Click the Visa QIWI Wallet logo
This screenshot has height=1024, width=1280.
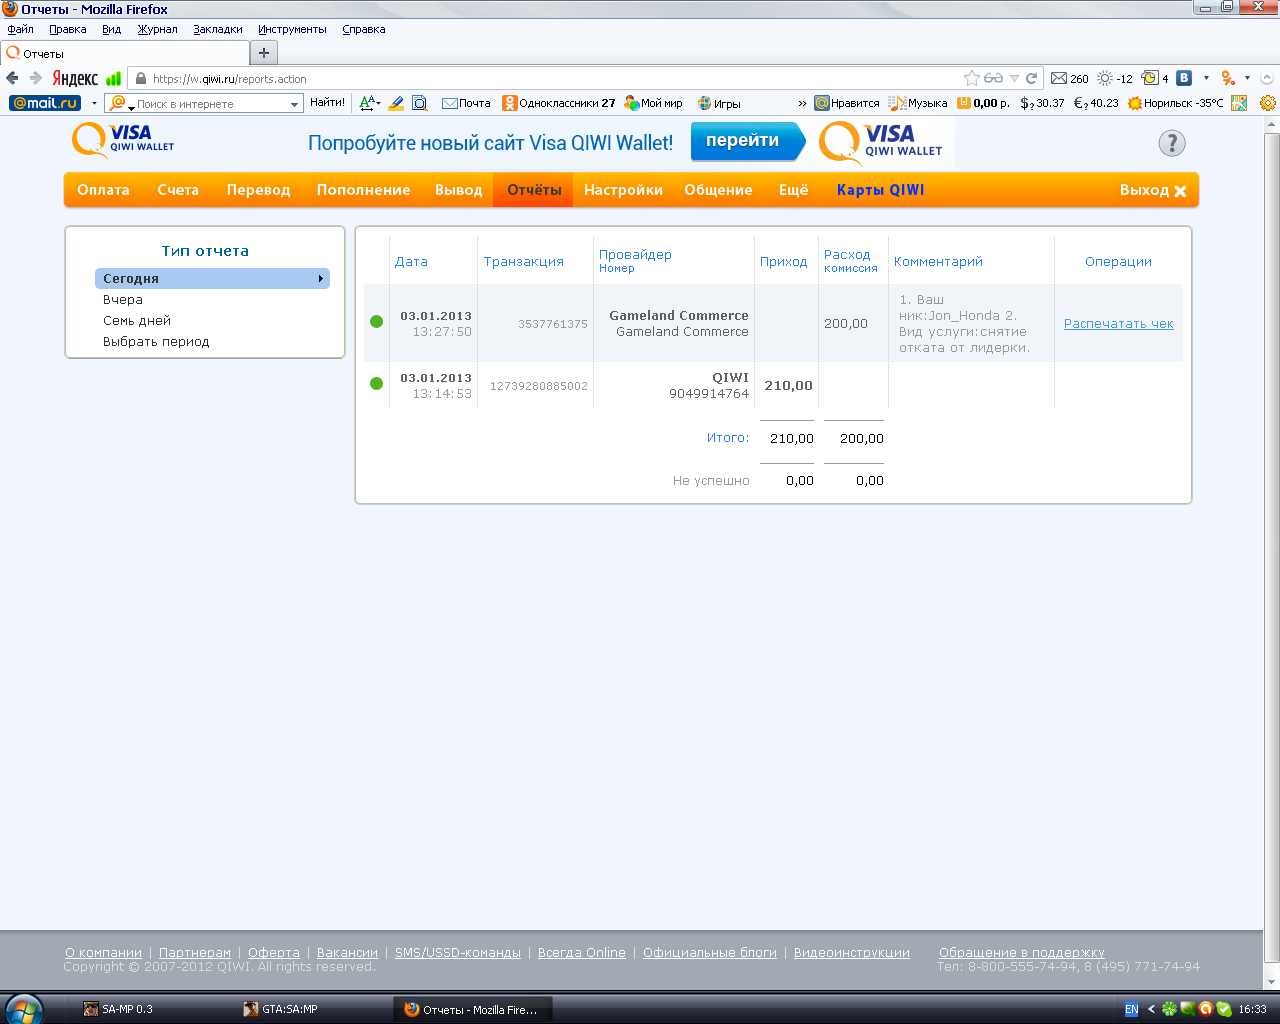point(123,140)
